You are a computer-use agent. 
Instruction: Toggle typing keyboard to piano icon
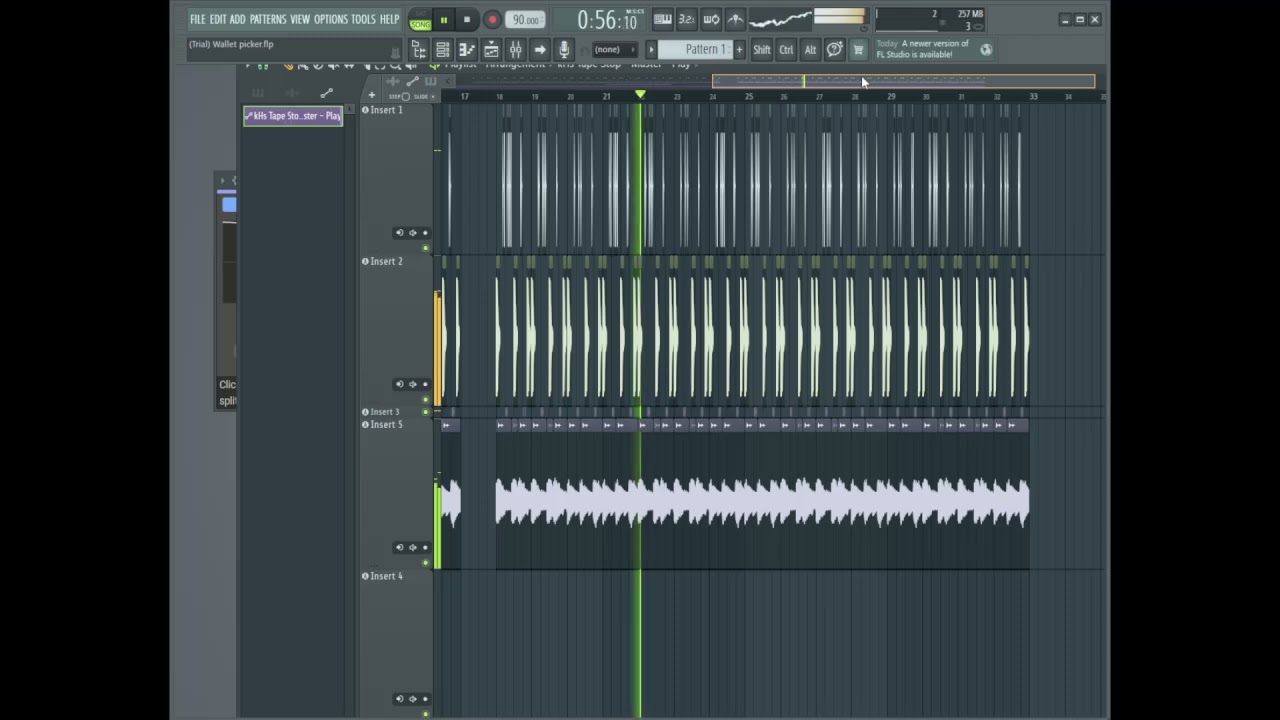(662, 19)
